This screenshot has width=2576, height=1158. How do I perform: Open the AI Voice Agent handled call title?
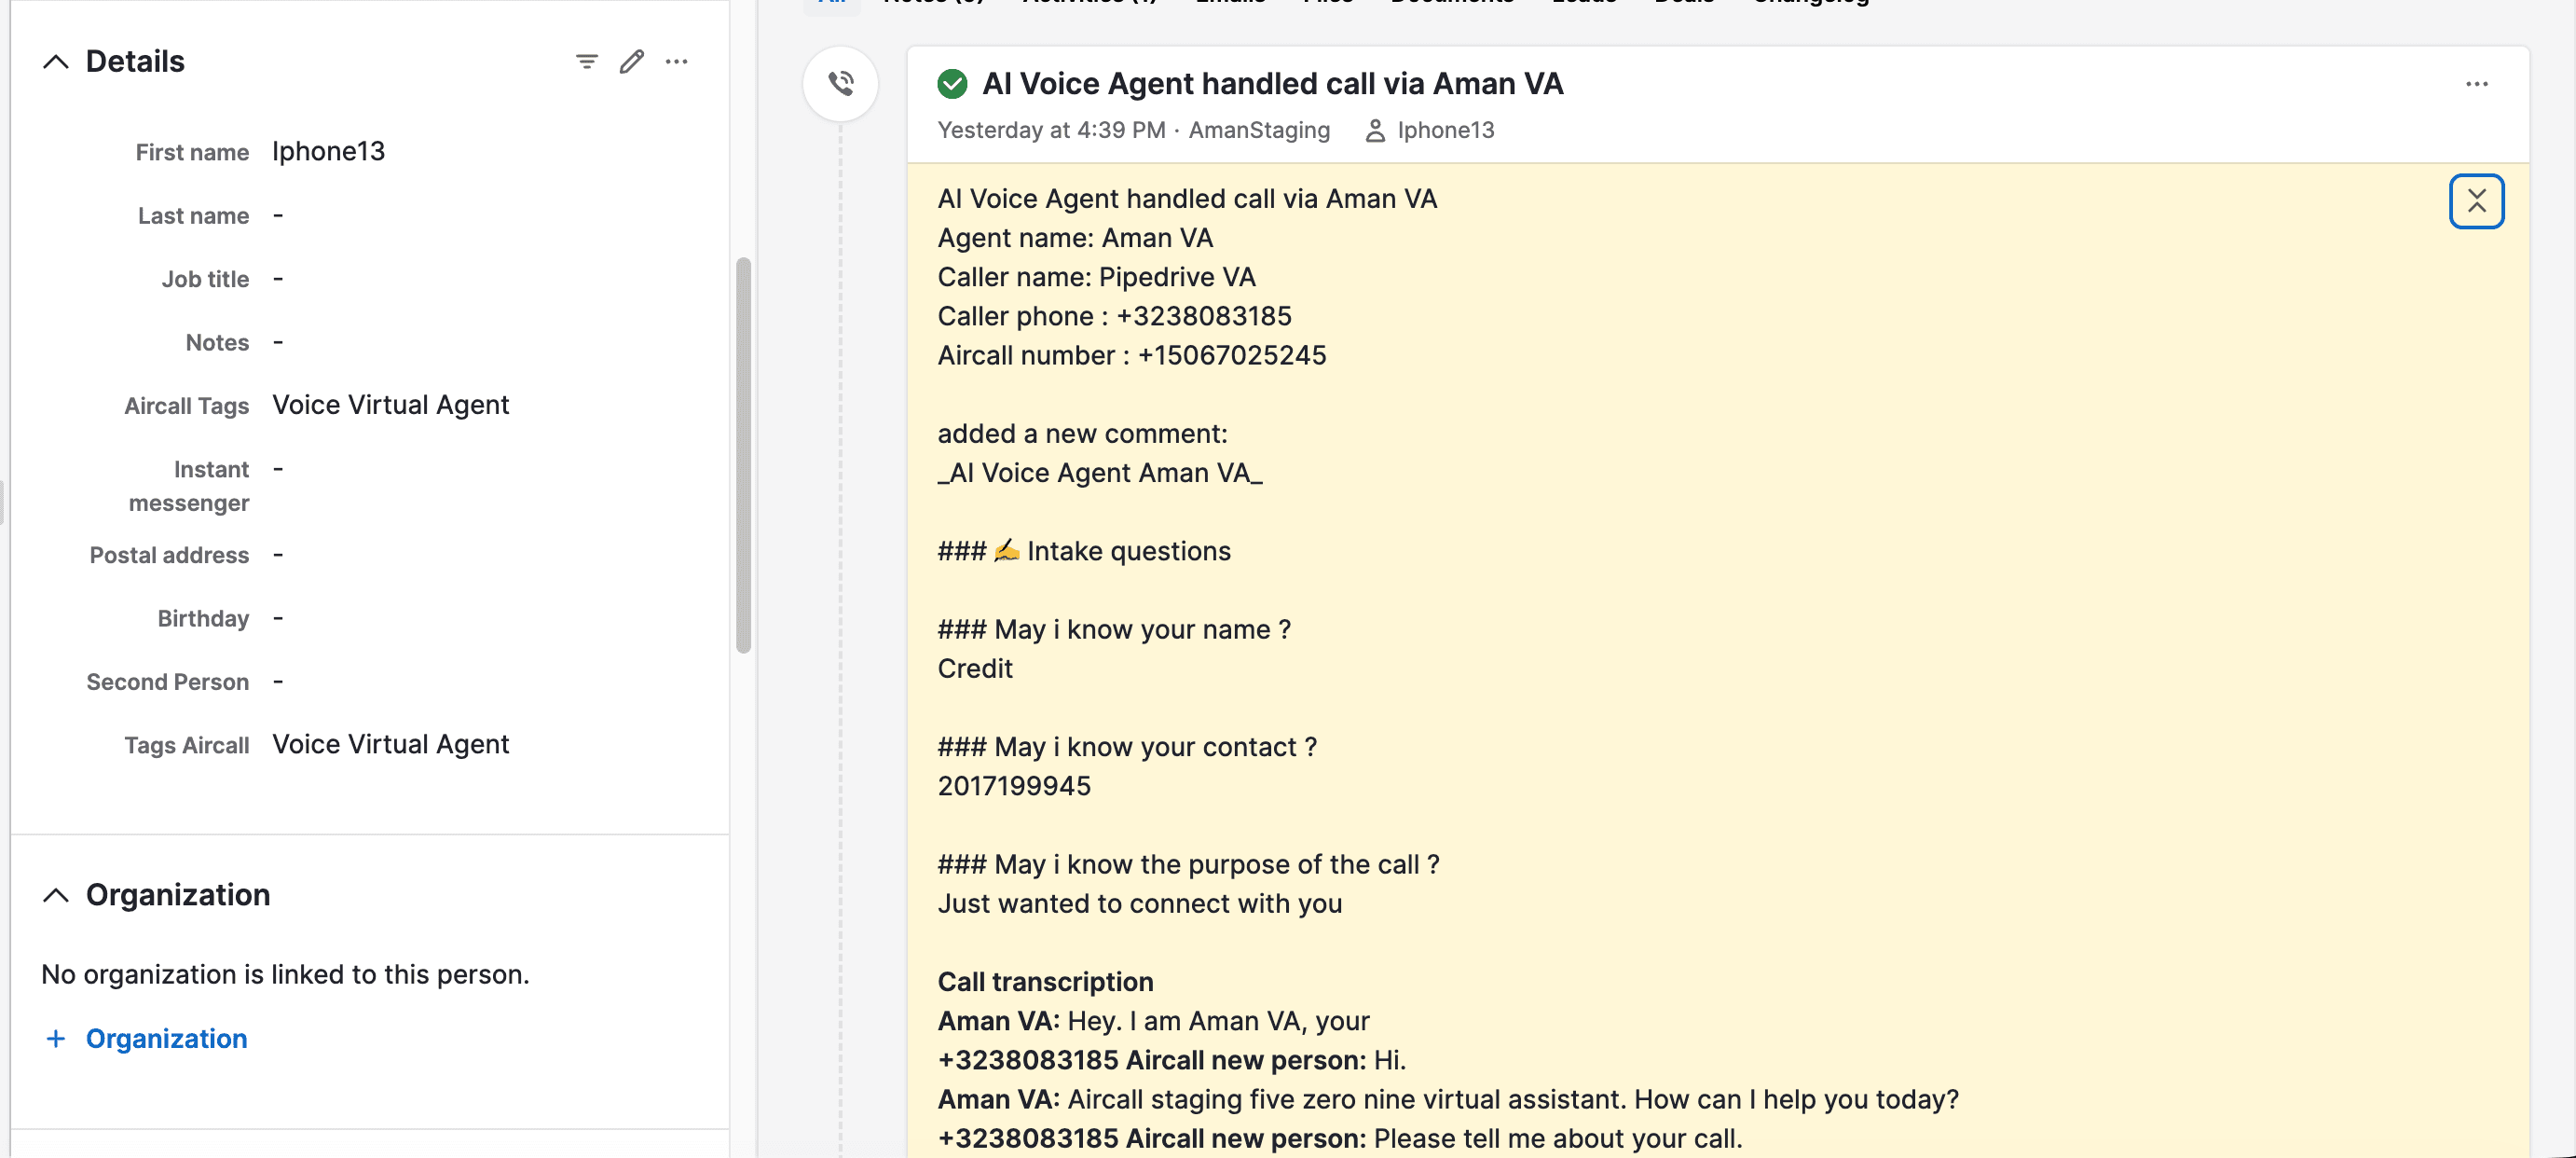tap(1272, 84)
